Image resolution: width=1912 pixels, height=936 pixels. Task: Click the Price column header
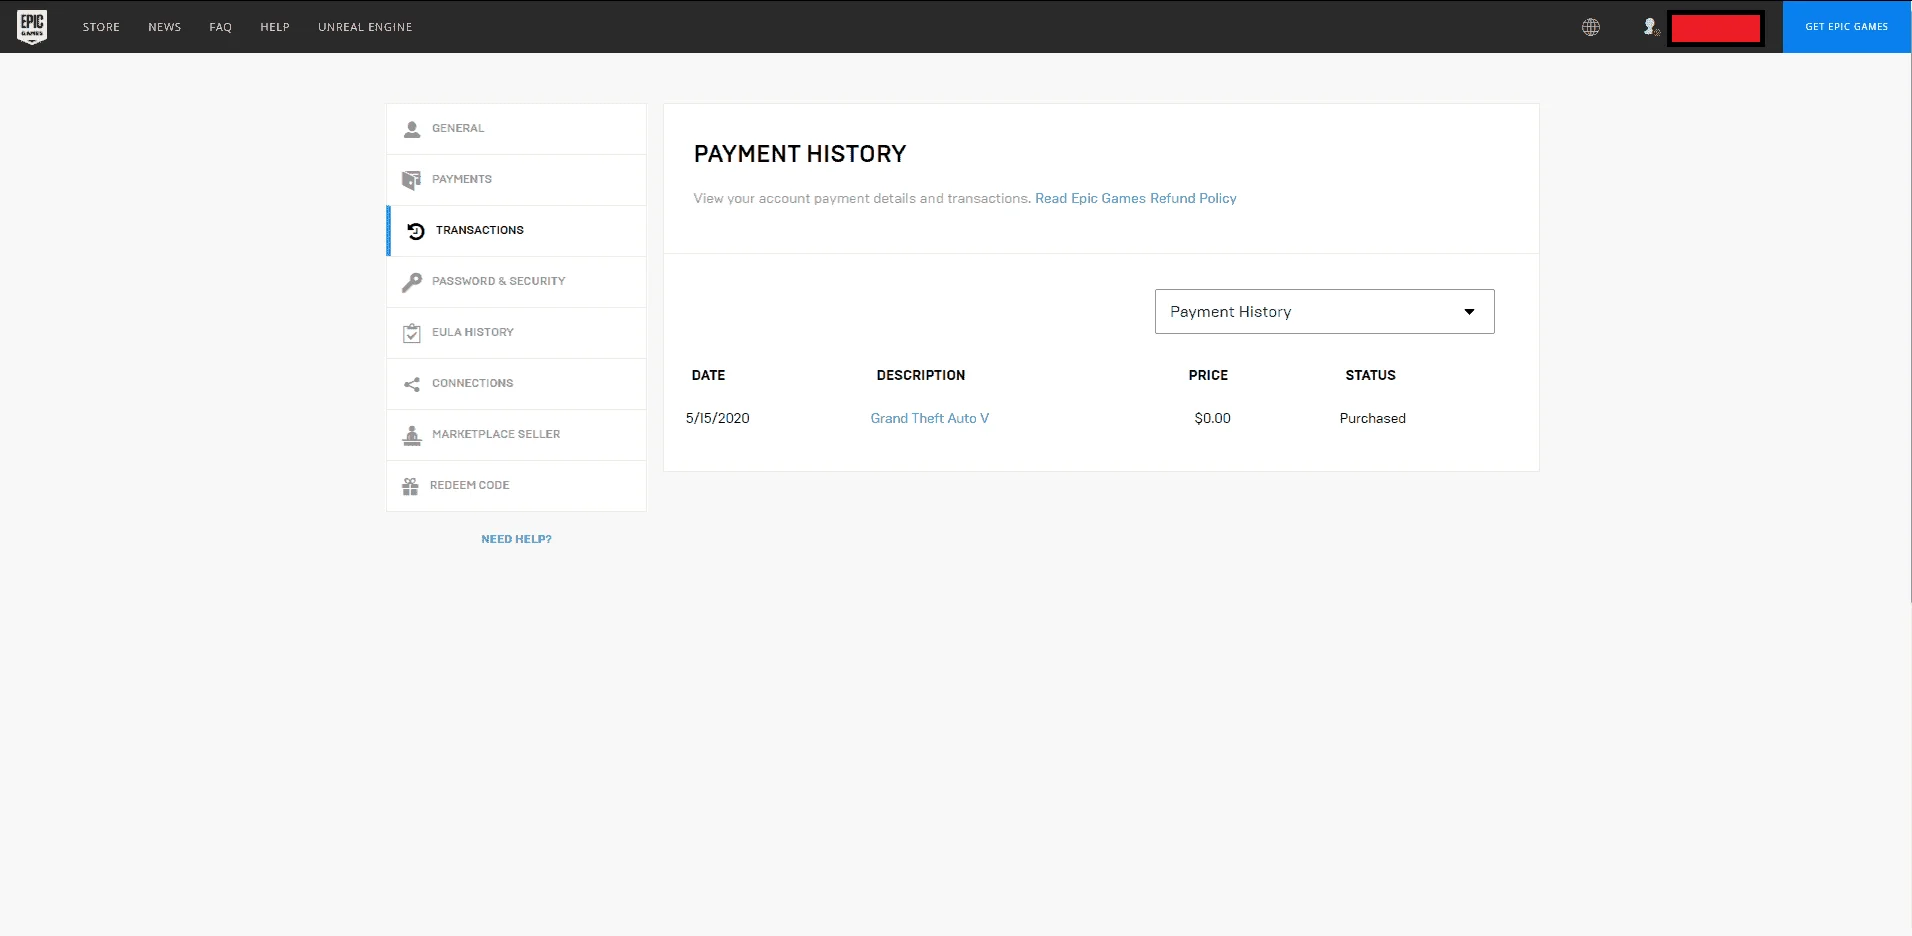point(1208,376)
